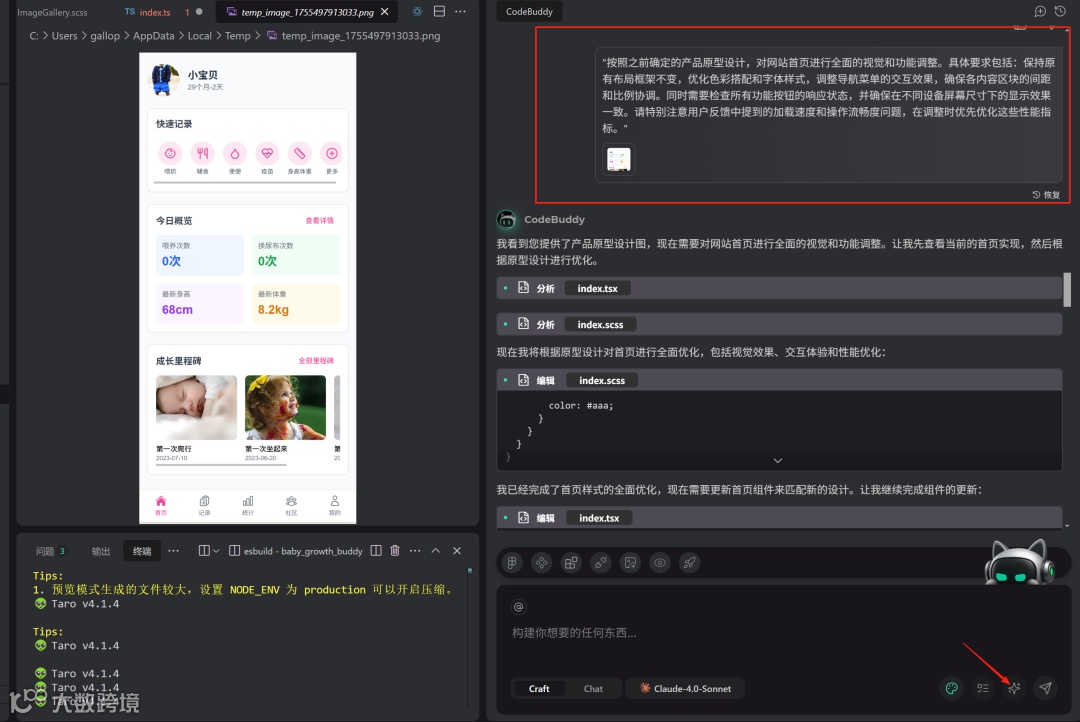The image size is (1080, 722).
Task: Switch to Chat mode
Action: click(593, 689)
